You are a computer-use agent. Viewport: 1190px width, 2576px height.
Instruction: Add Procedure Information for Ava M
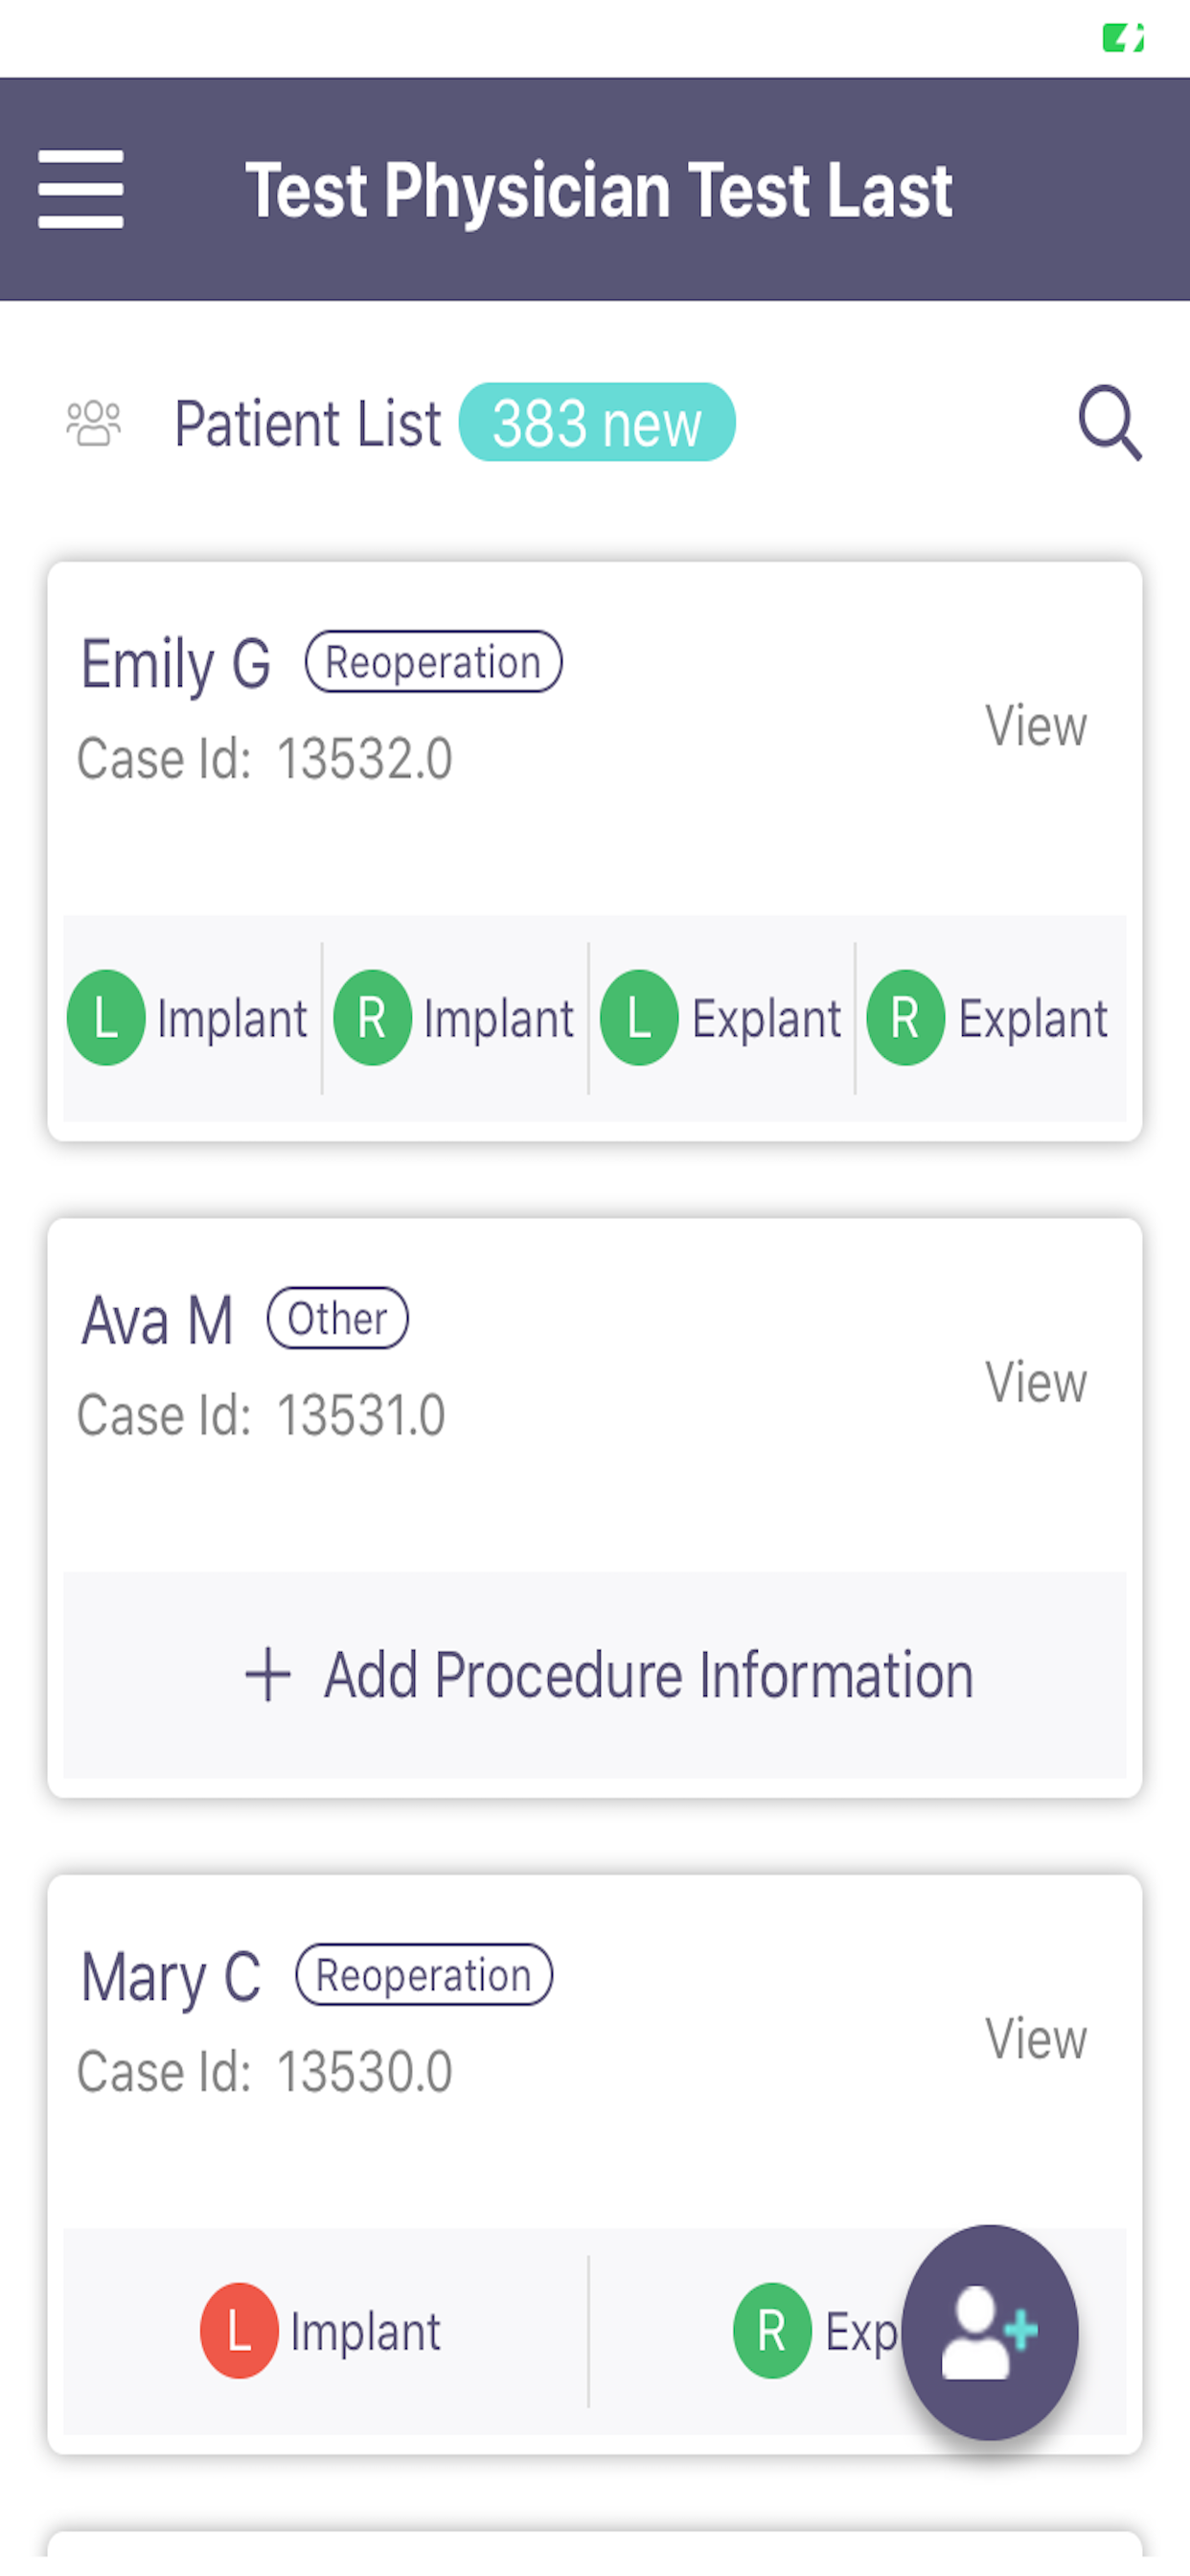point(595,1675)
